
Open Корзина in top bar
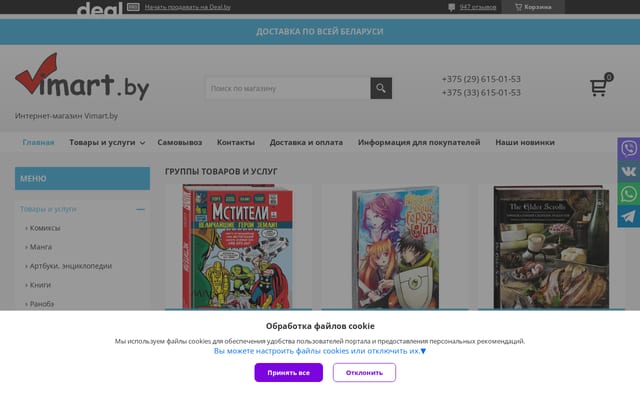[533, 7]
